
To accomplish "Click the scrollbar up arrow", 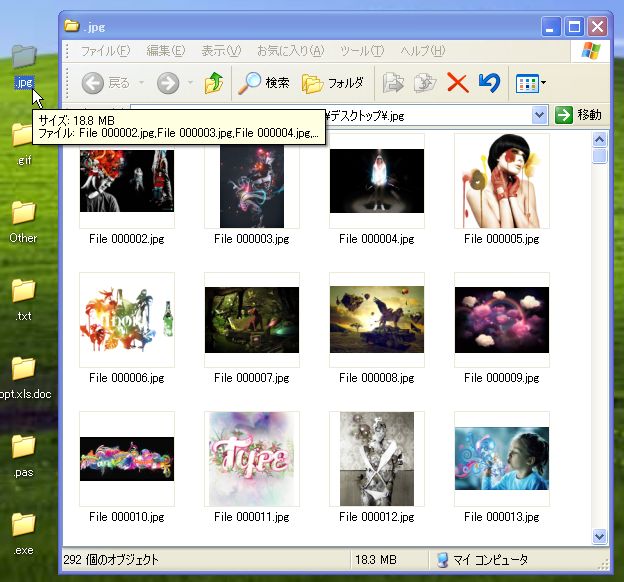I will [x=599, y=140].
